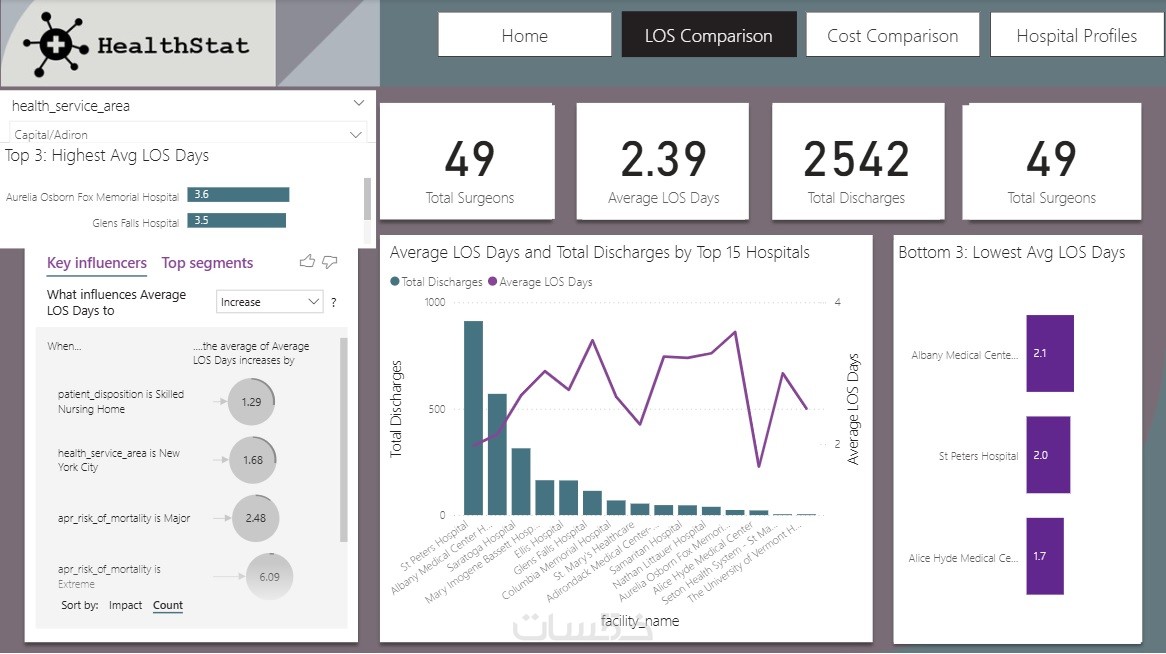Sort influencers by Count
This screenshot has width=1166, height=654.
168,606
